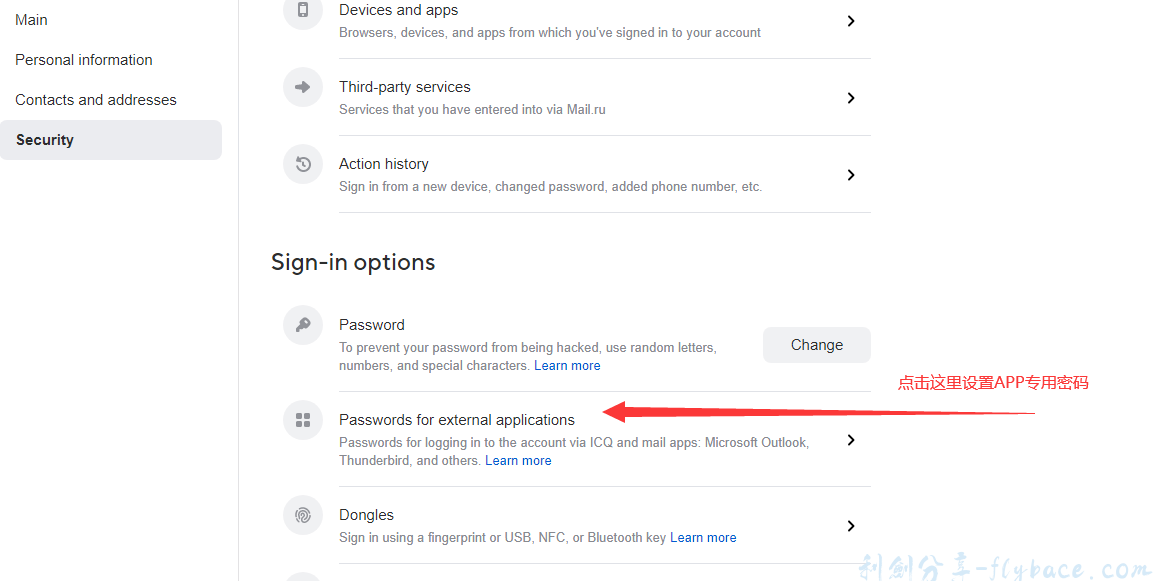
Task: Click the Devices and apps phone icon
Action: coord(303,11)
